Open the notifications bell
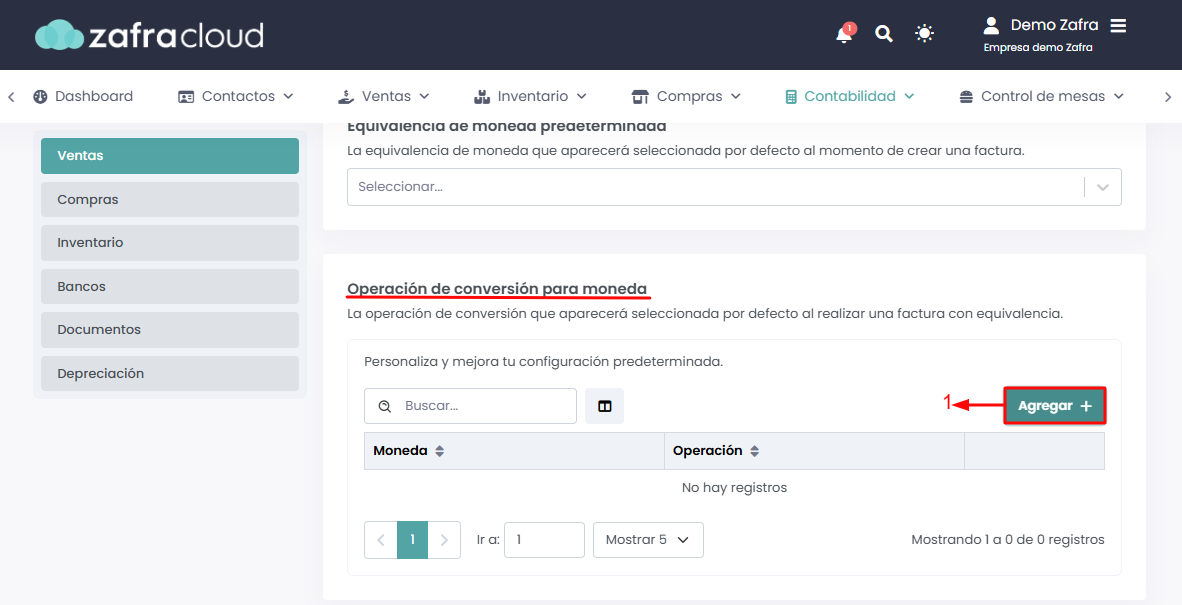 (x=844, y=34)
